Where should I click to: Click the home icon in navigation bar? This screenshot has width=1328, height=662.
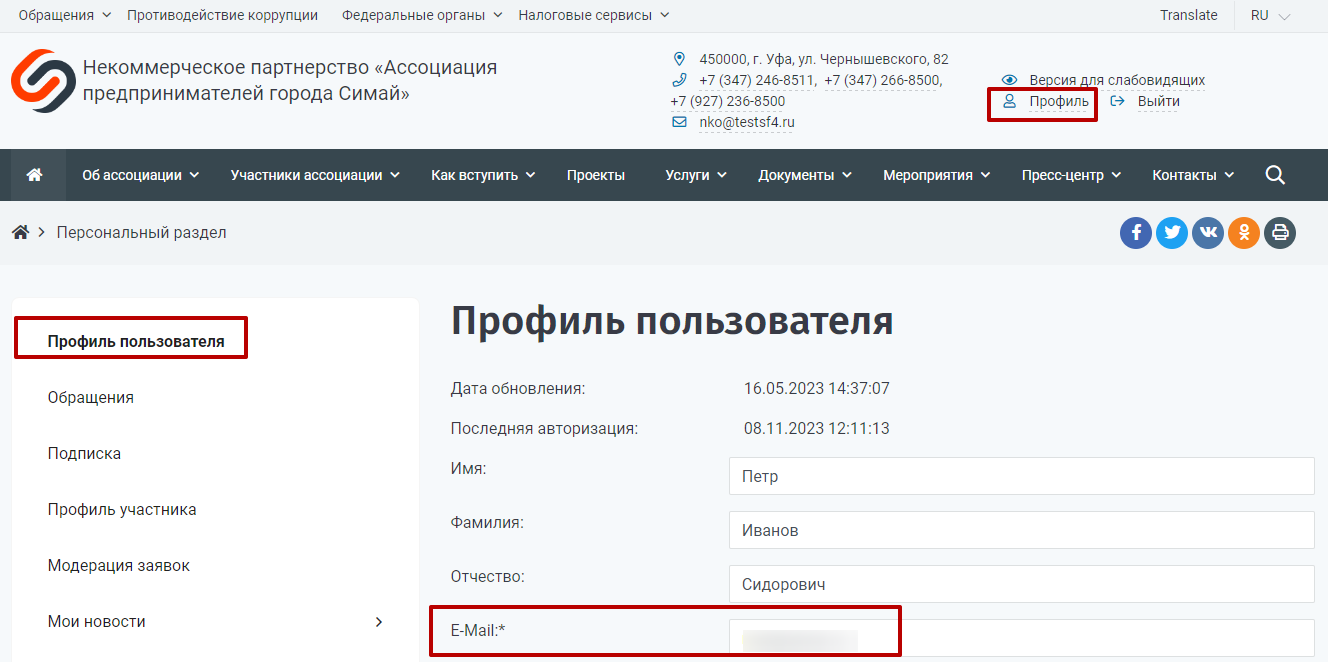35,175
